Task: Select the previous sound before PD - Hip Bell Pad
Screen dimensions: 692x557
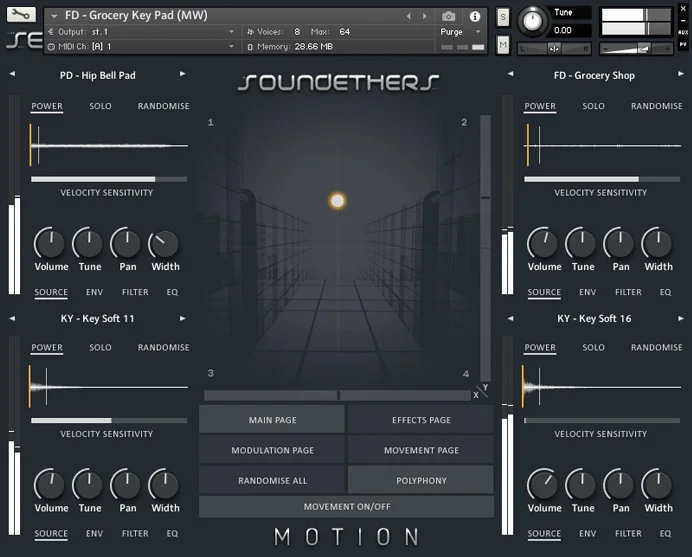Action: point(12,74)
